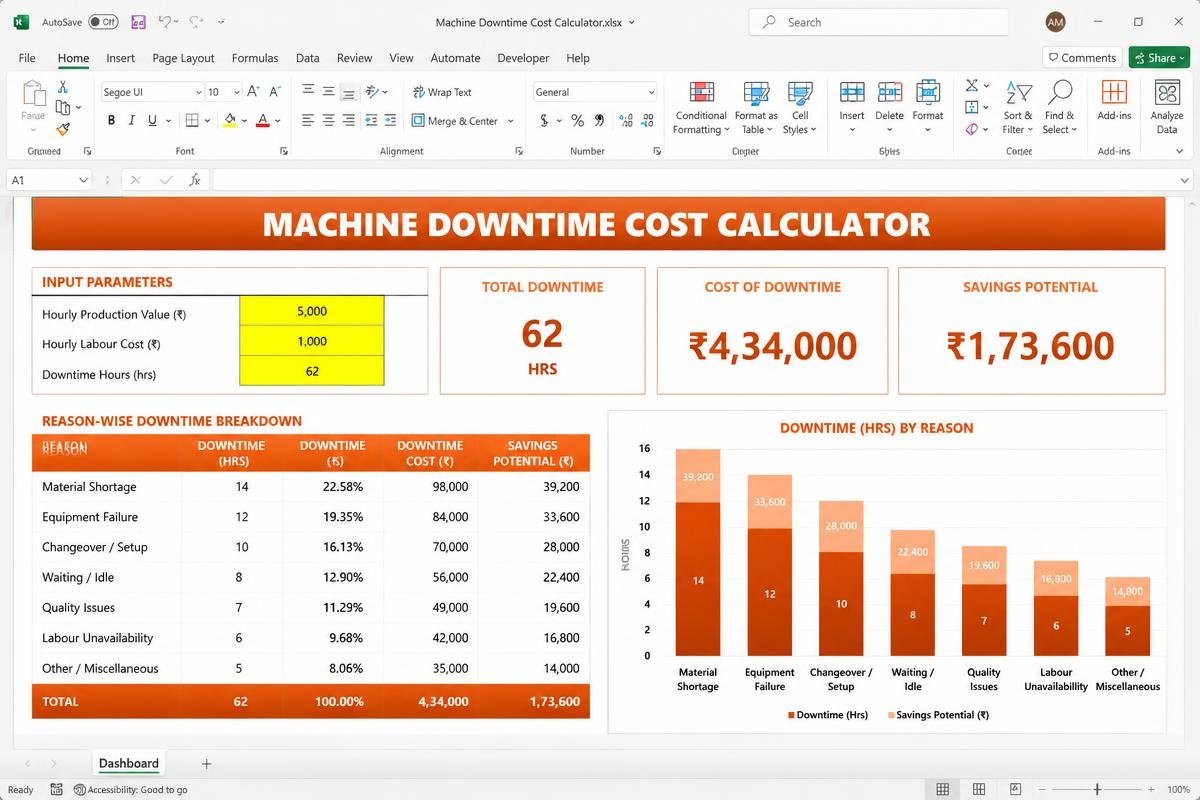Switch to the Insert tab
The height and width of the screenshot is (800, 1200).
click(x=120, y=58)
